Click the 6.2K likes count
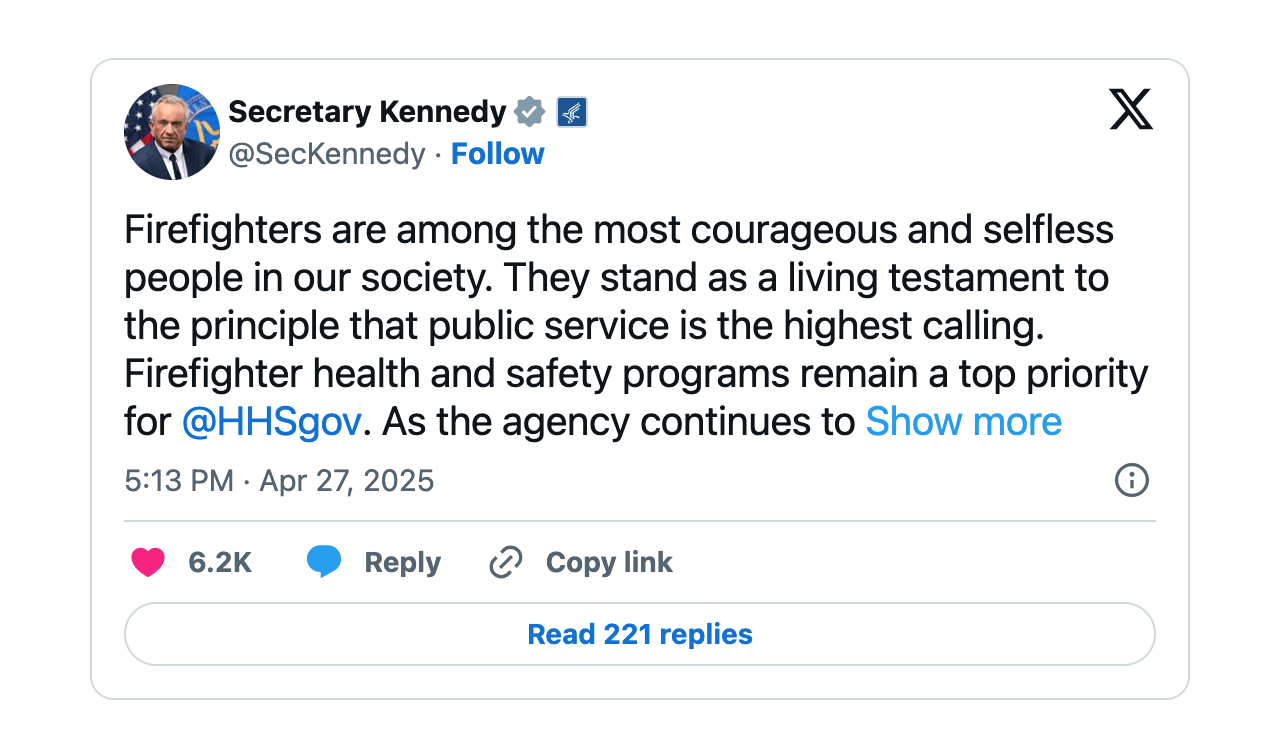Screen dimensions: 1272x748 [220, 563]
